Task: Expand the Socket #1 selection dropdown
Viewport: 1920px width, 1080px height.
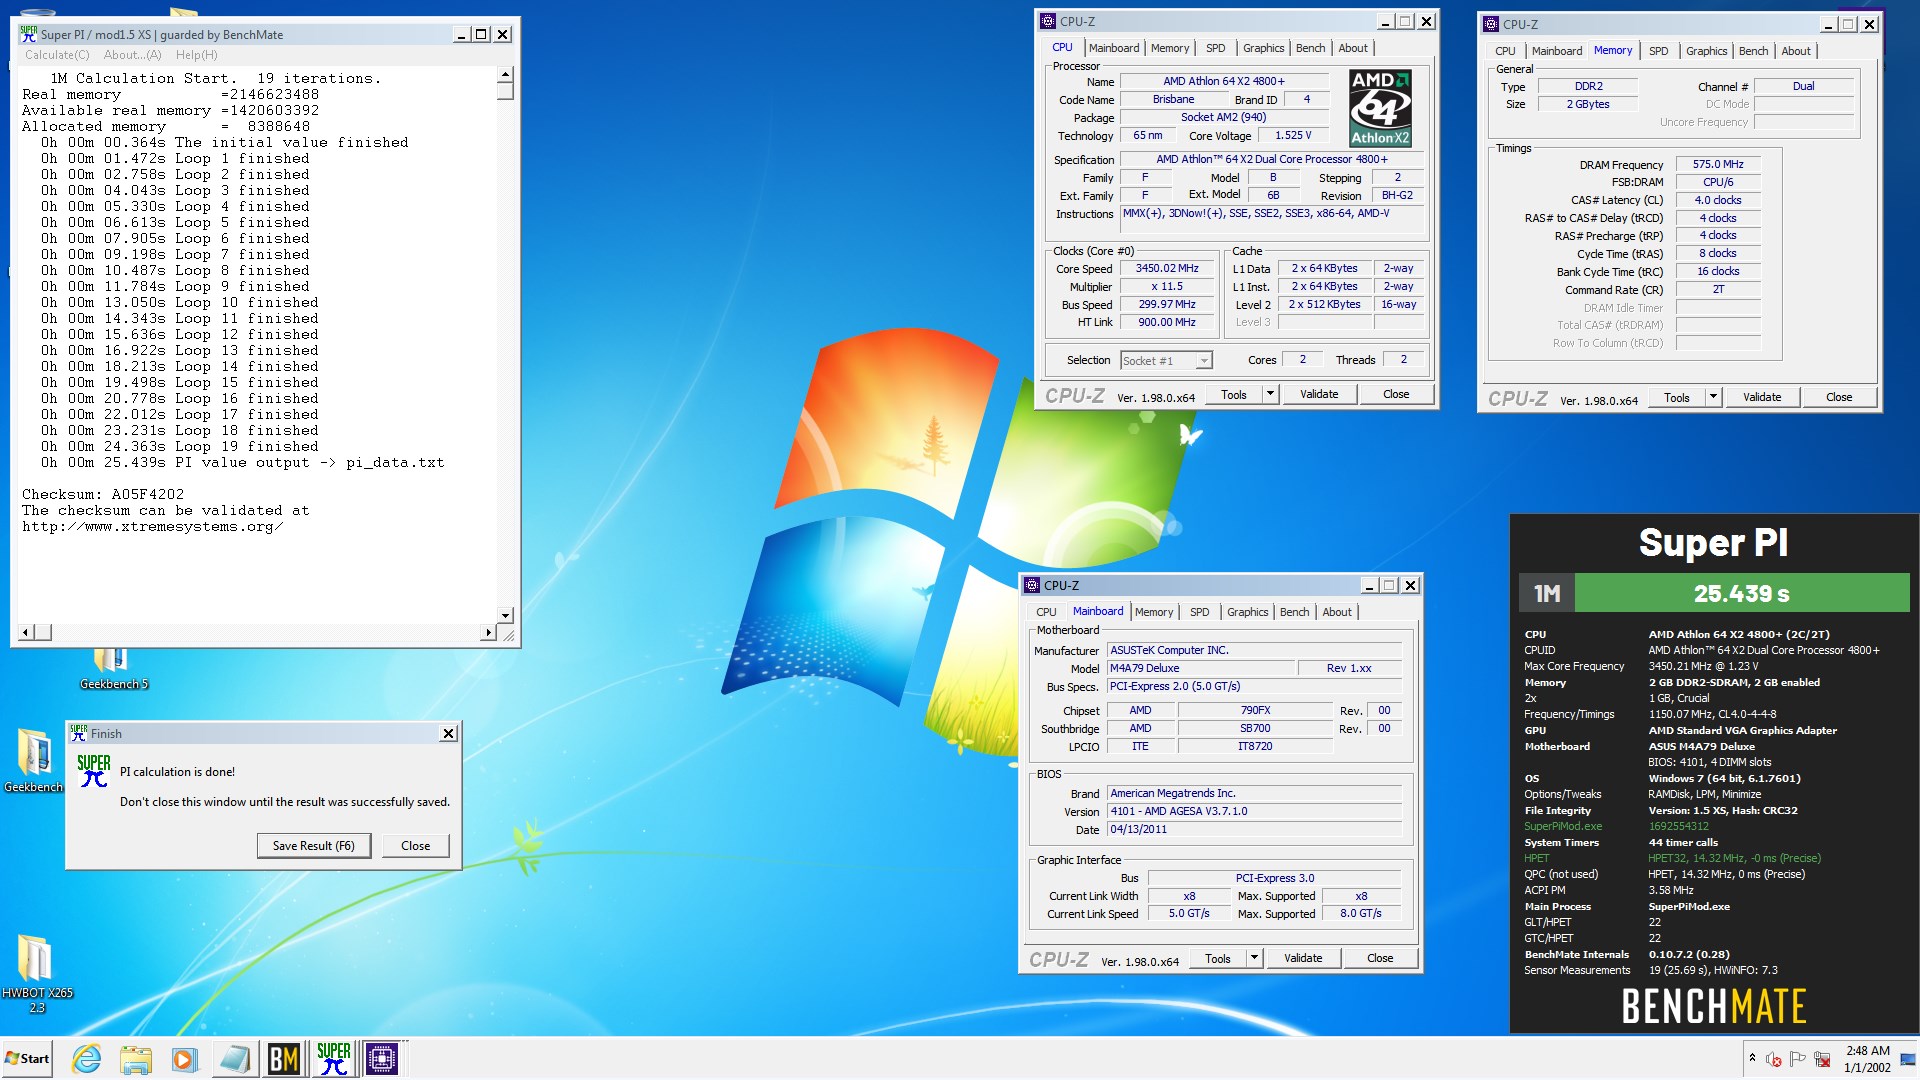Action: 1204,361
